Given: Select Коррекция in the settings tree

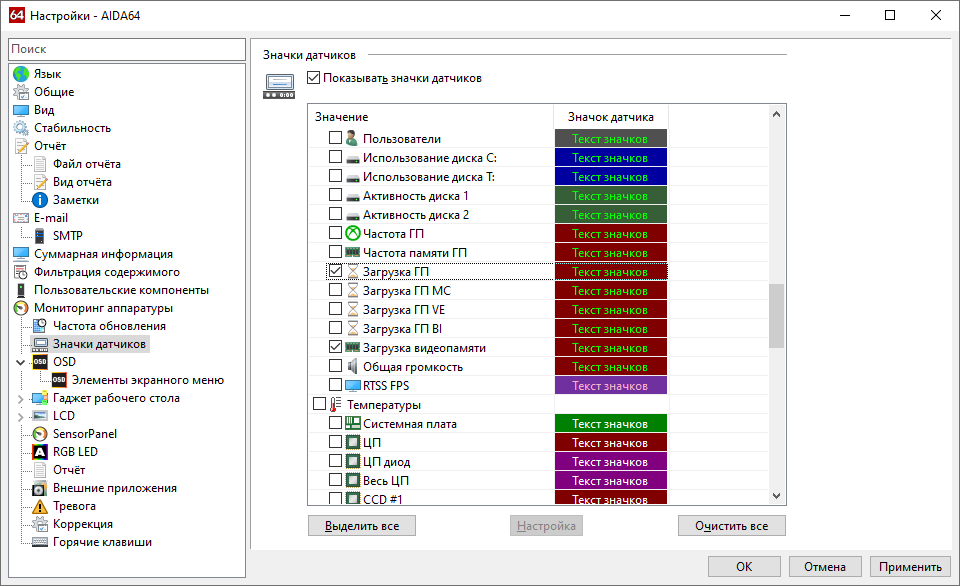Looking at the screenshot, I should [x=83, y=524].
